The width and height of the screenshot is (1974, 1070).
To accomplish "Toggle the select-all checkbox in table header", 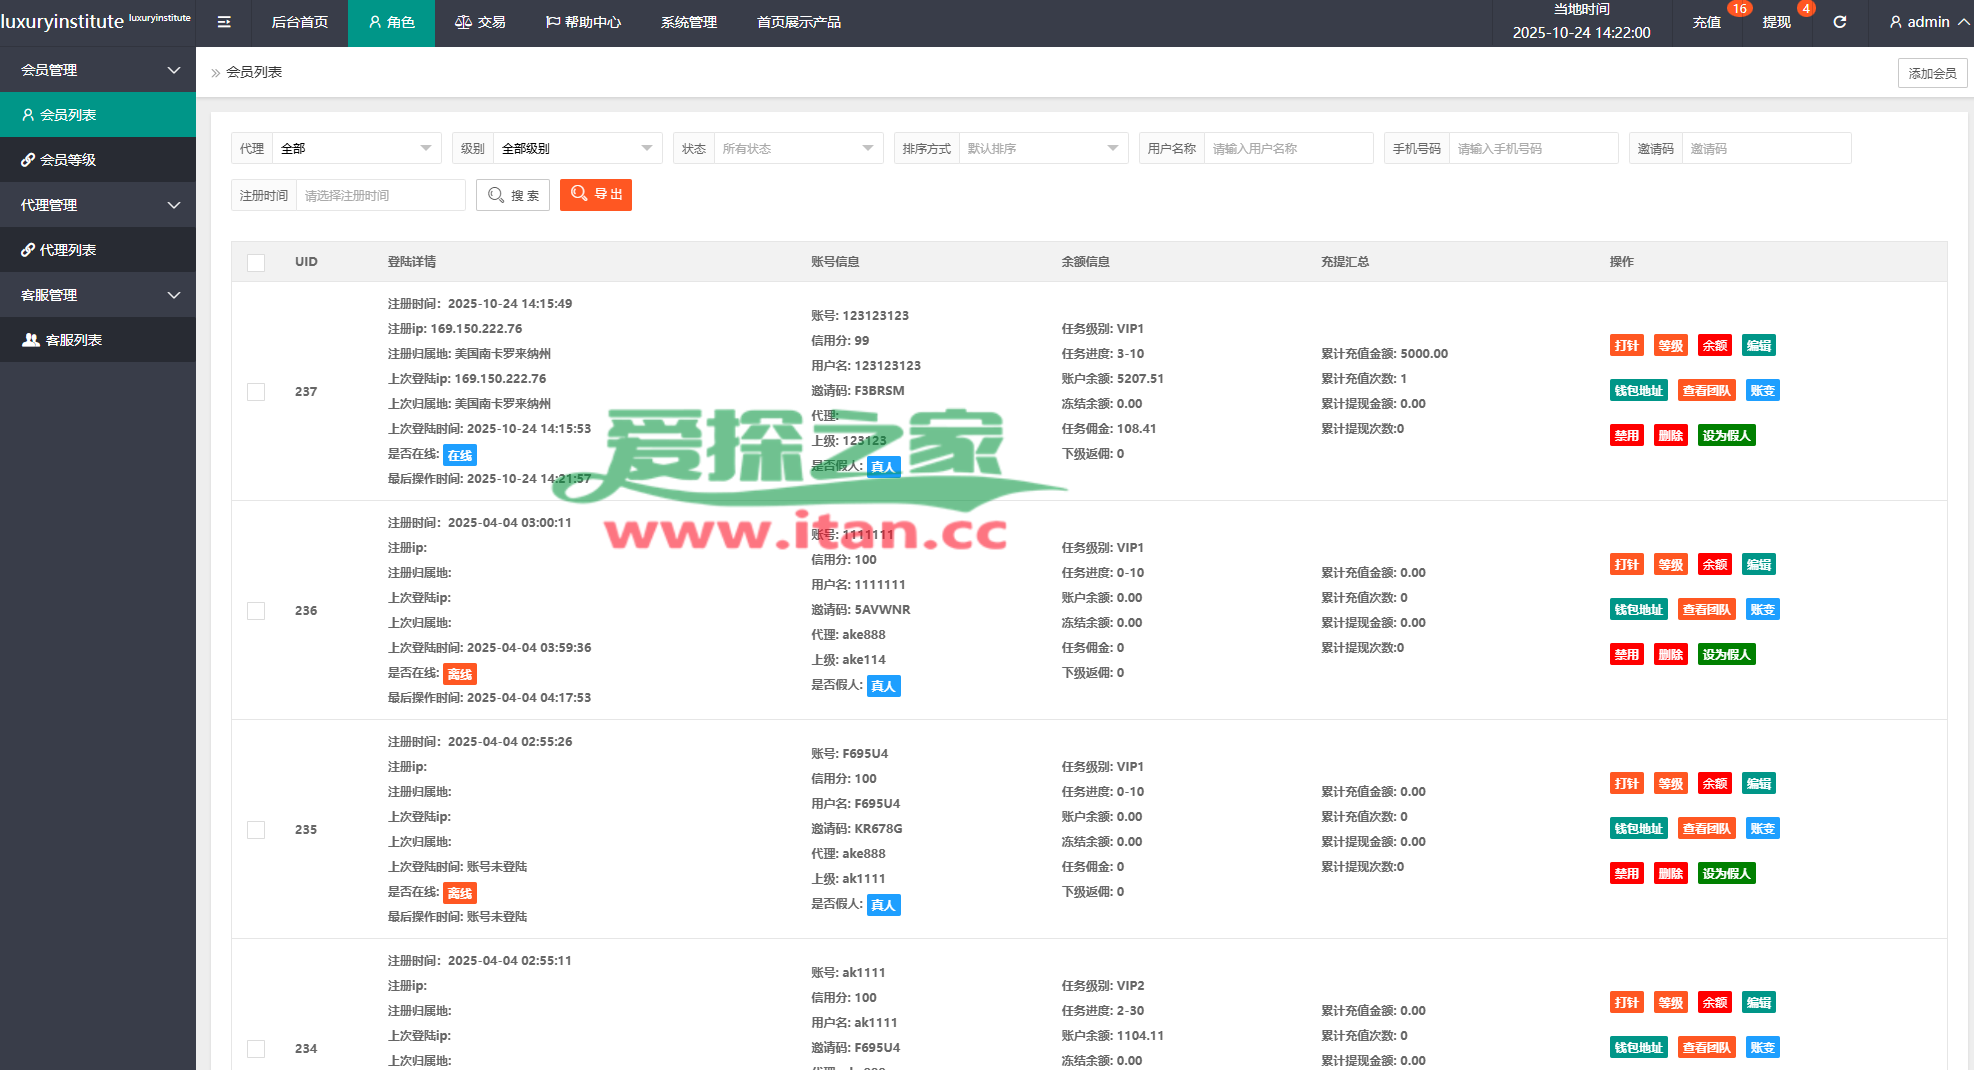I will (x=256, y=262).
